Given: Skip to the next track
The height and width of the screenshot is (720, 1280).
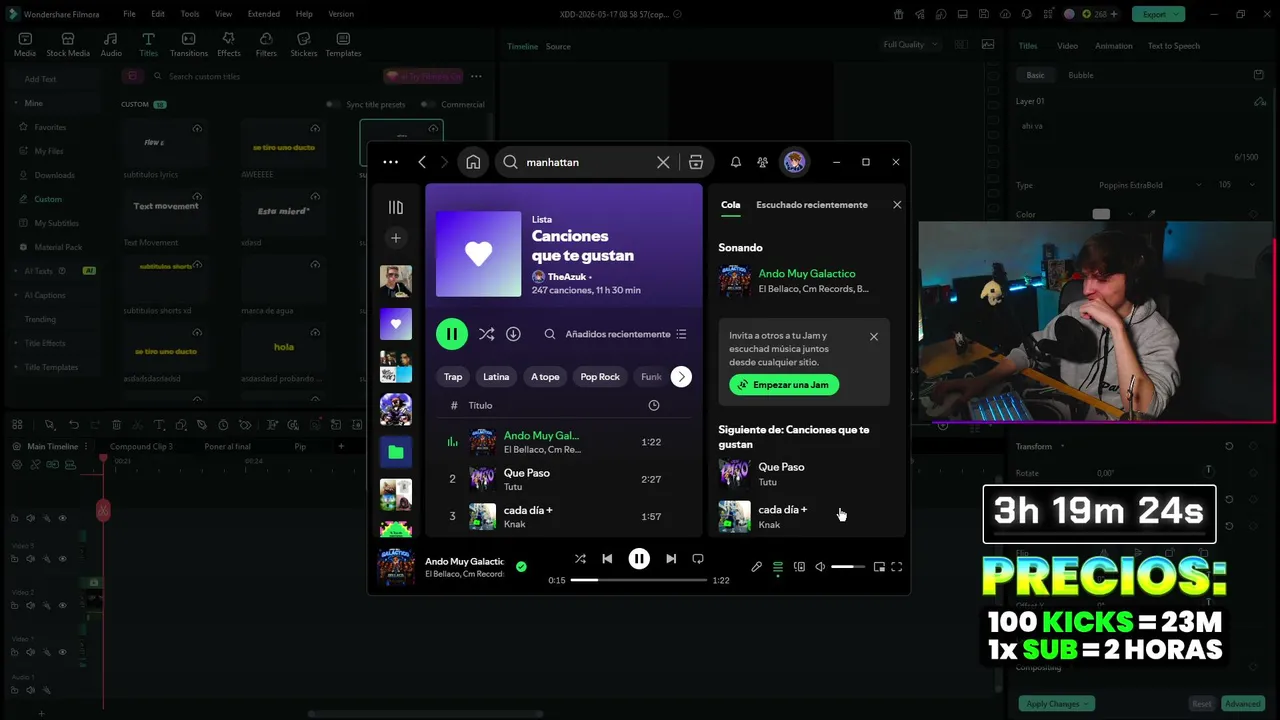Looking at the screenshot, I should pos(671,559).
